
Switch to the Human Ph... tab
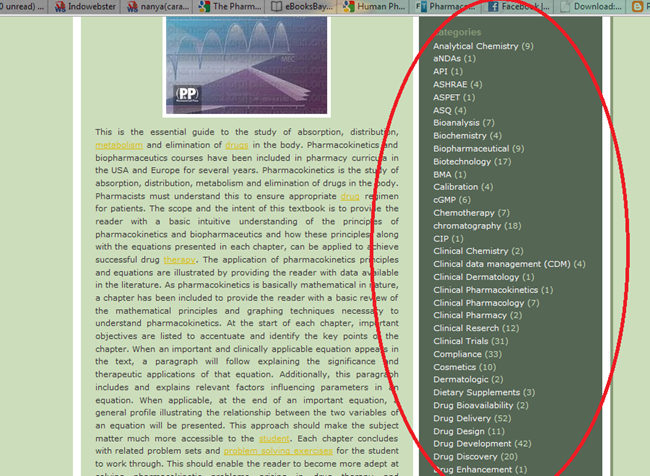[374, 7]
